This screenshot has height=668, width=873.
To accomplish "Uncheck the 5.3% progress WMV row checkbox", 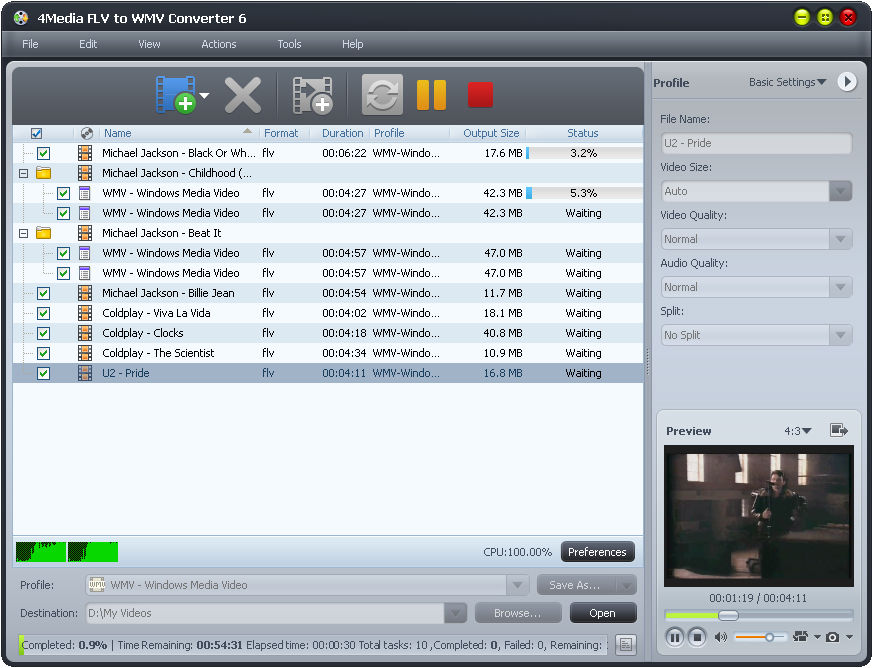I will tap(63, 193).
